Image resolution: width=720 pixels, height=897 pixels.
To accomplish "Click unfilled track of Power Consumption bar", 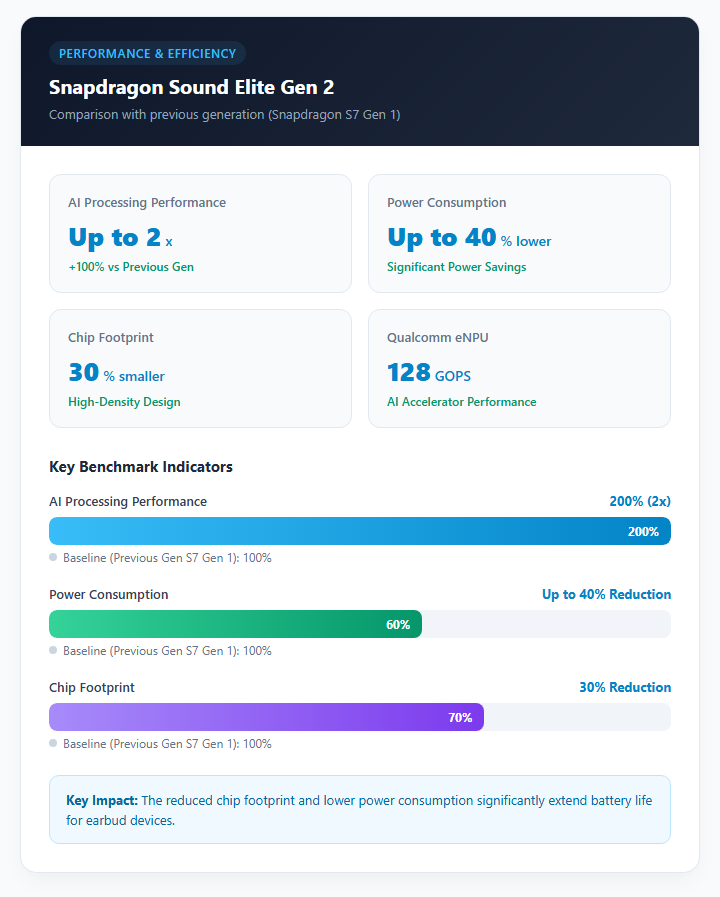I will (546, 624).
